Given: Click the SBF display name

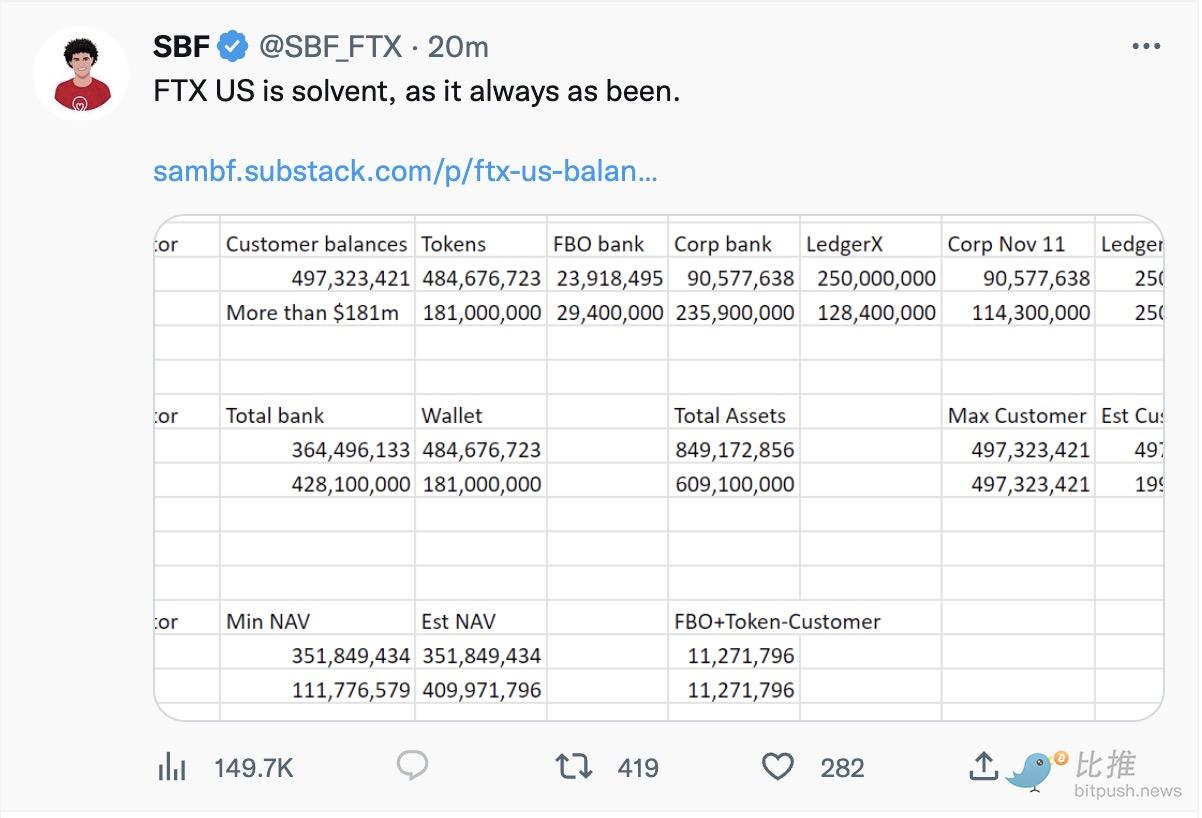Looking at the screenshot, I should click(x=182, y=46).
